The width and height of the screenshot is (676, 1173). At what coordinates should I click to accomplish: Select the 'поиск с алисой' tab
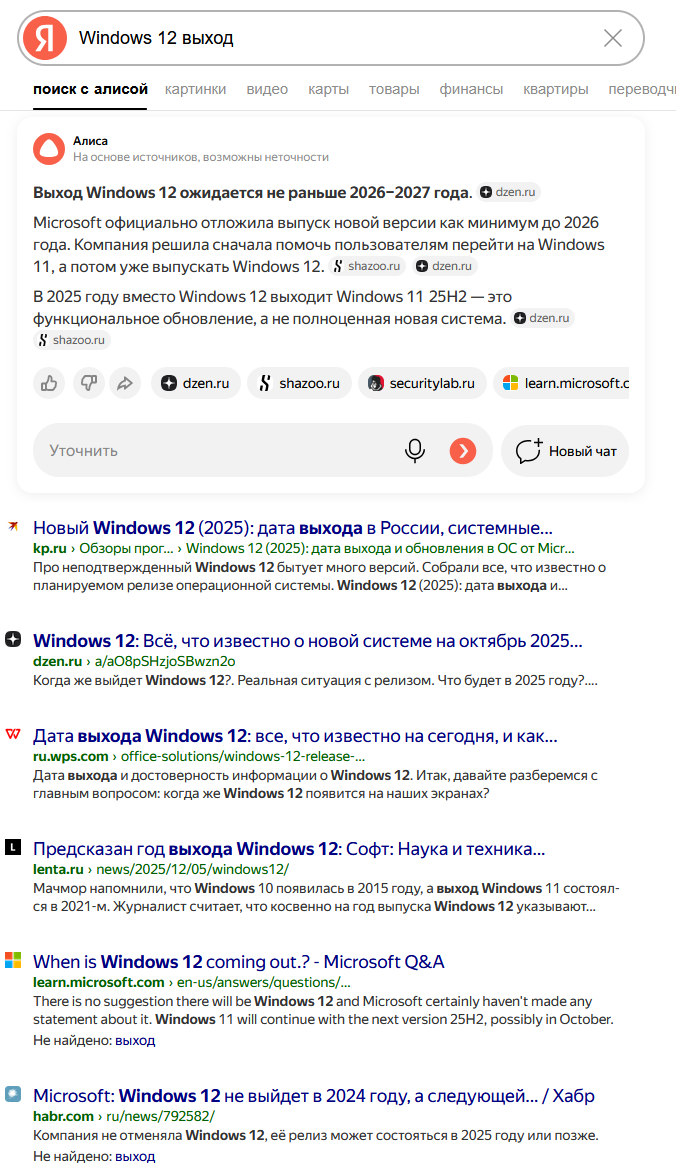[x=90, y=89]
